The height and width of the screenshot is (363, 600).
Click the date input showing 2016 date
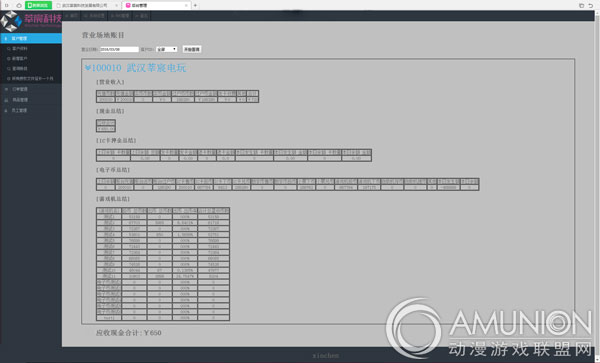click(x=119, y=49)
